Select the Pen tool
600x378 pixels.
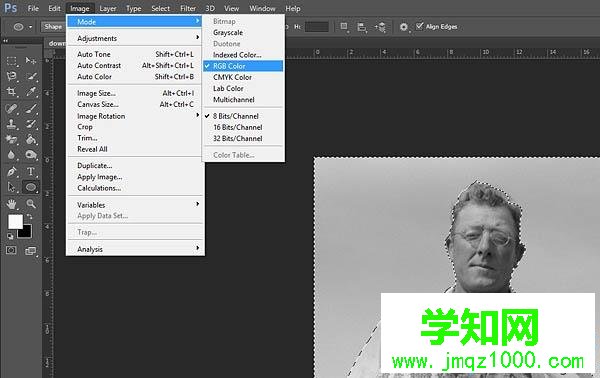11,172
